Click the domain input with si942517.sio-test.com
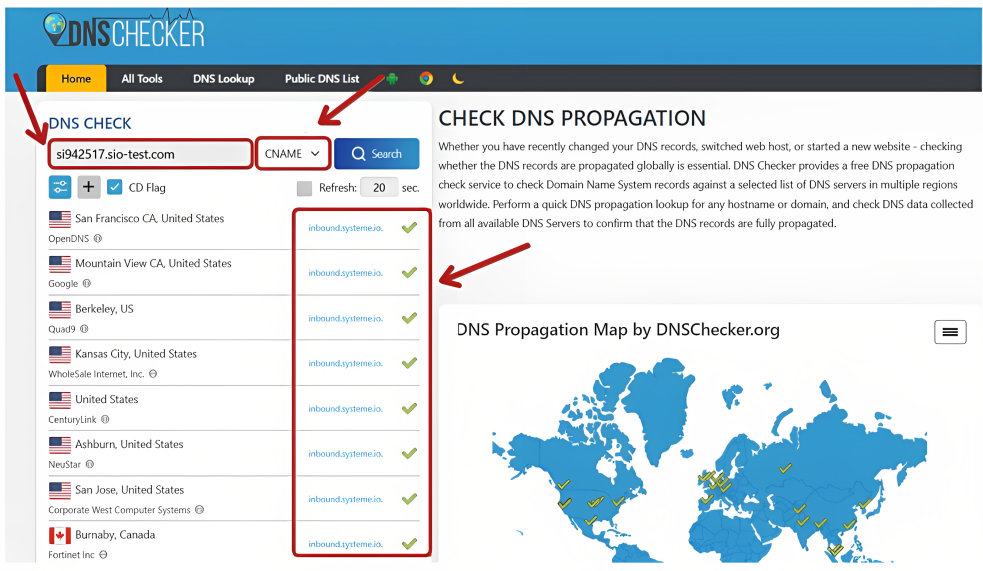This screenshot has height=571, width=983. click(x=150, y=154)
